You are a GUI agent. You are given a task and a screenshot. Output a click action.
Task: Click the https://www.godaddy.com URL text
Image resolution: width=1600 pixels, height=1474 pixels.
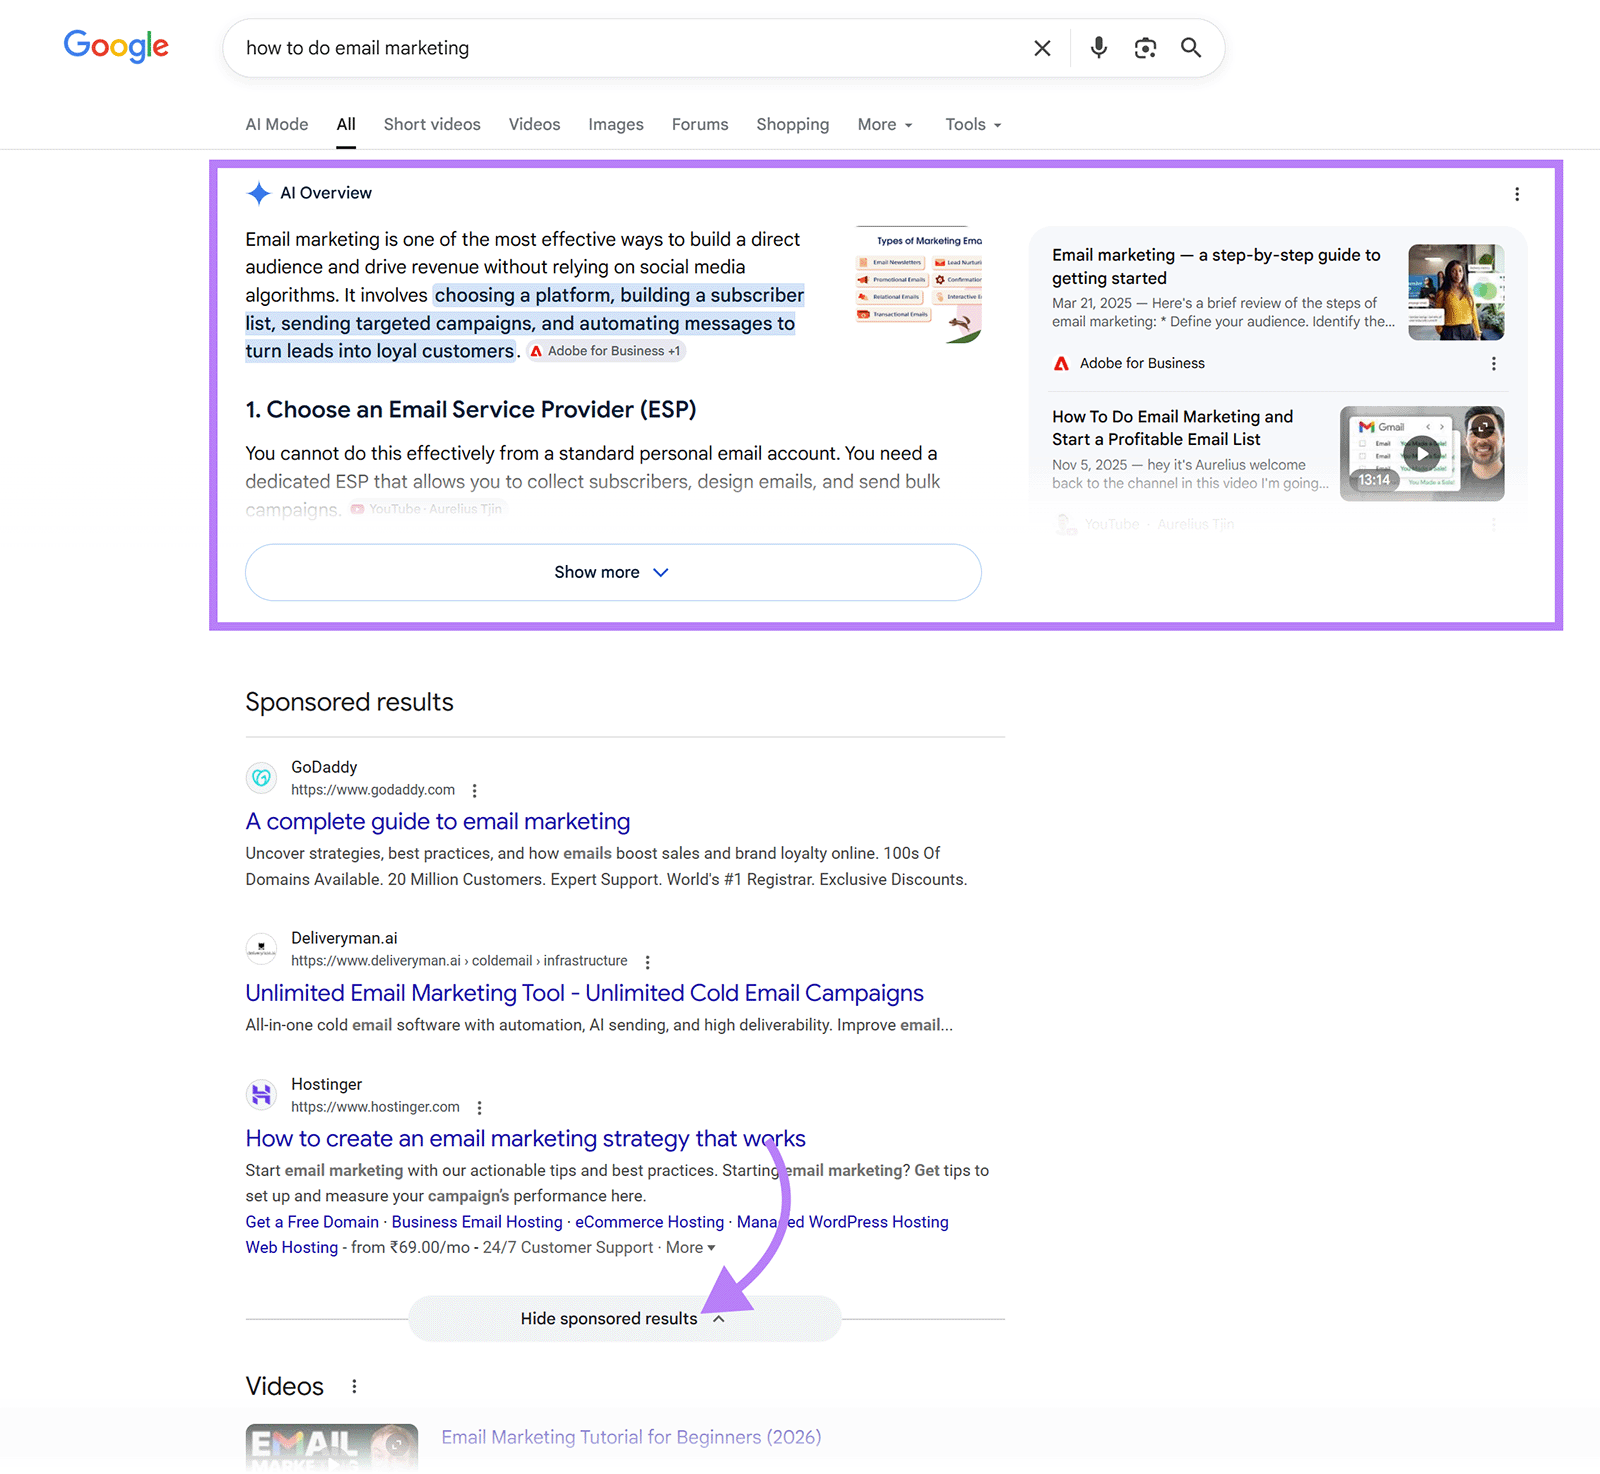pyautogui.click(x=373, y=790)
